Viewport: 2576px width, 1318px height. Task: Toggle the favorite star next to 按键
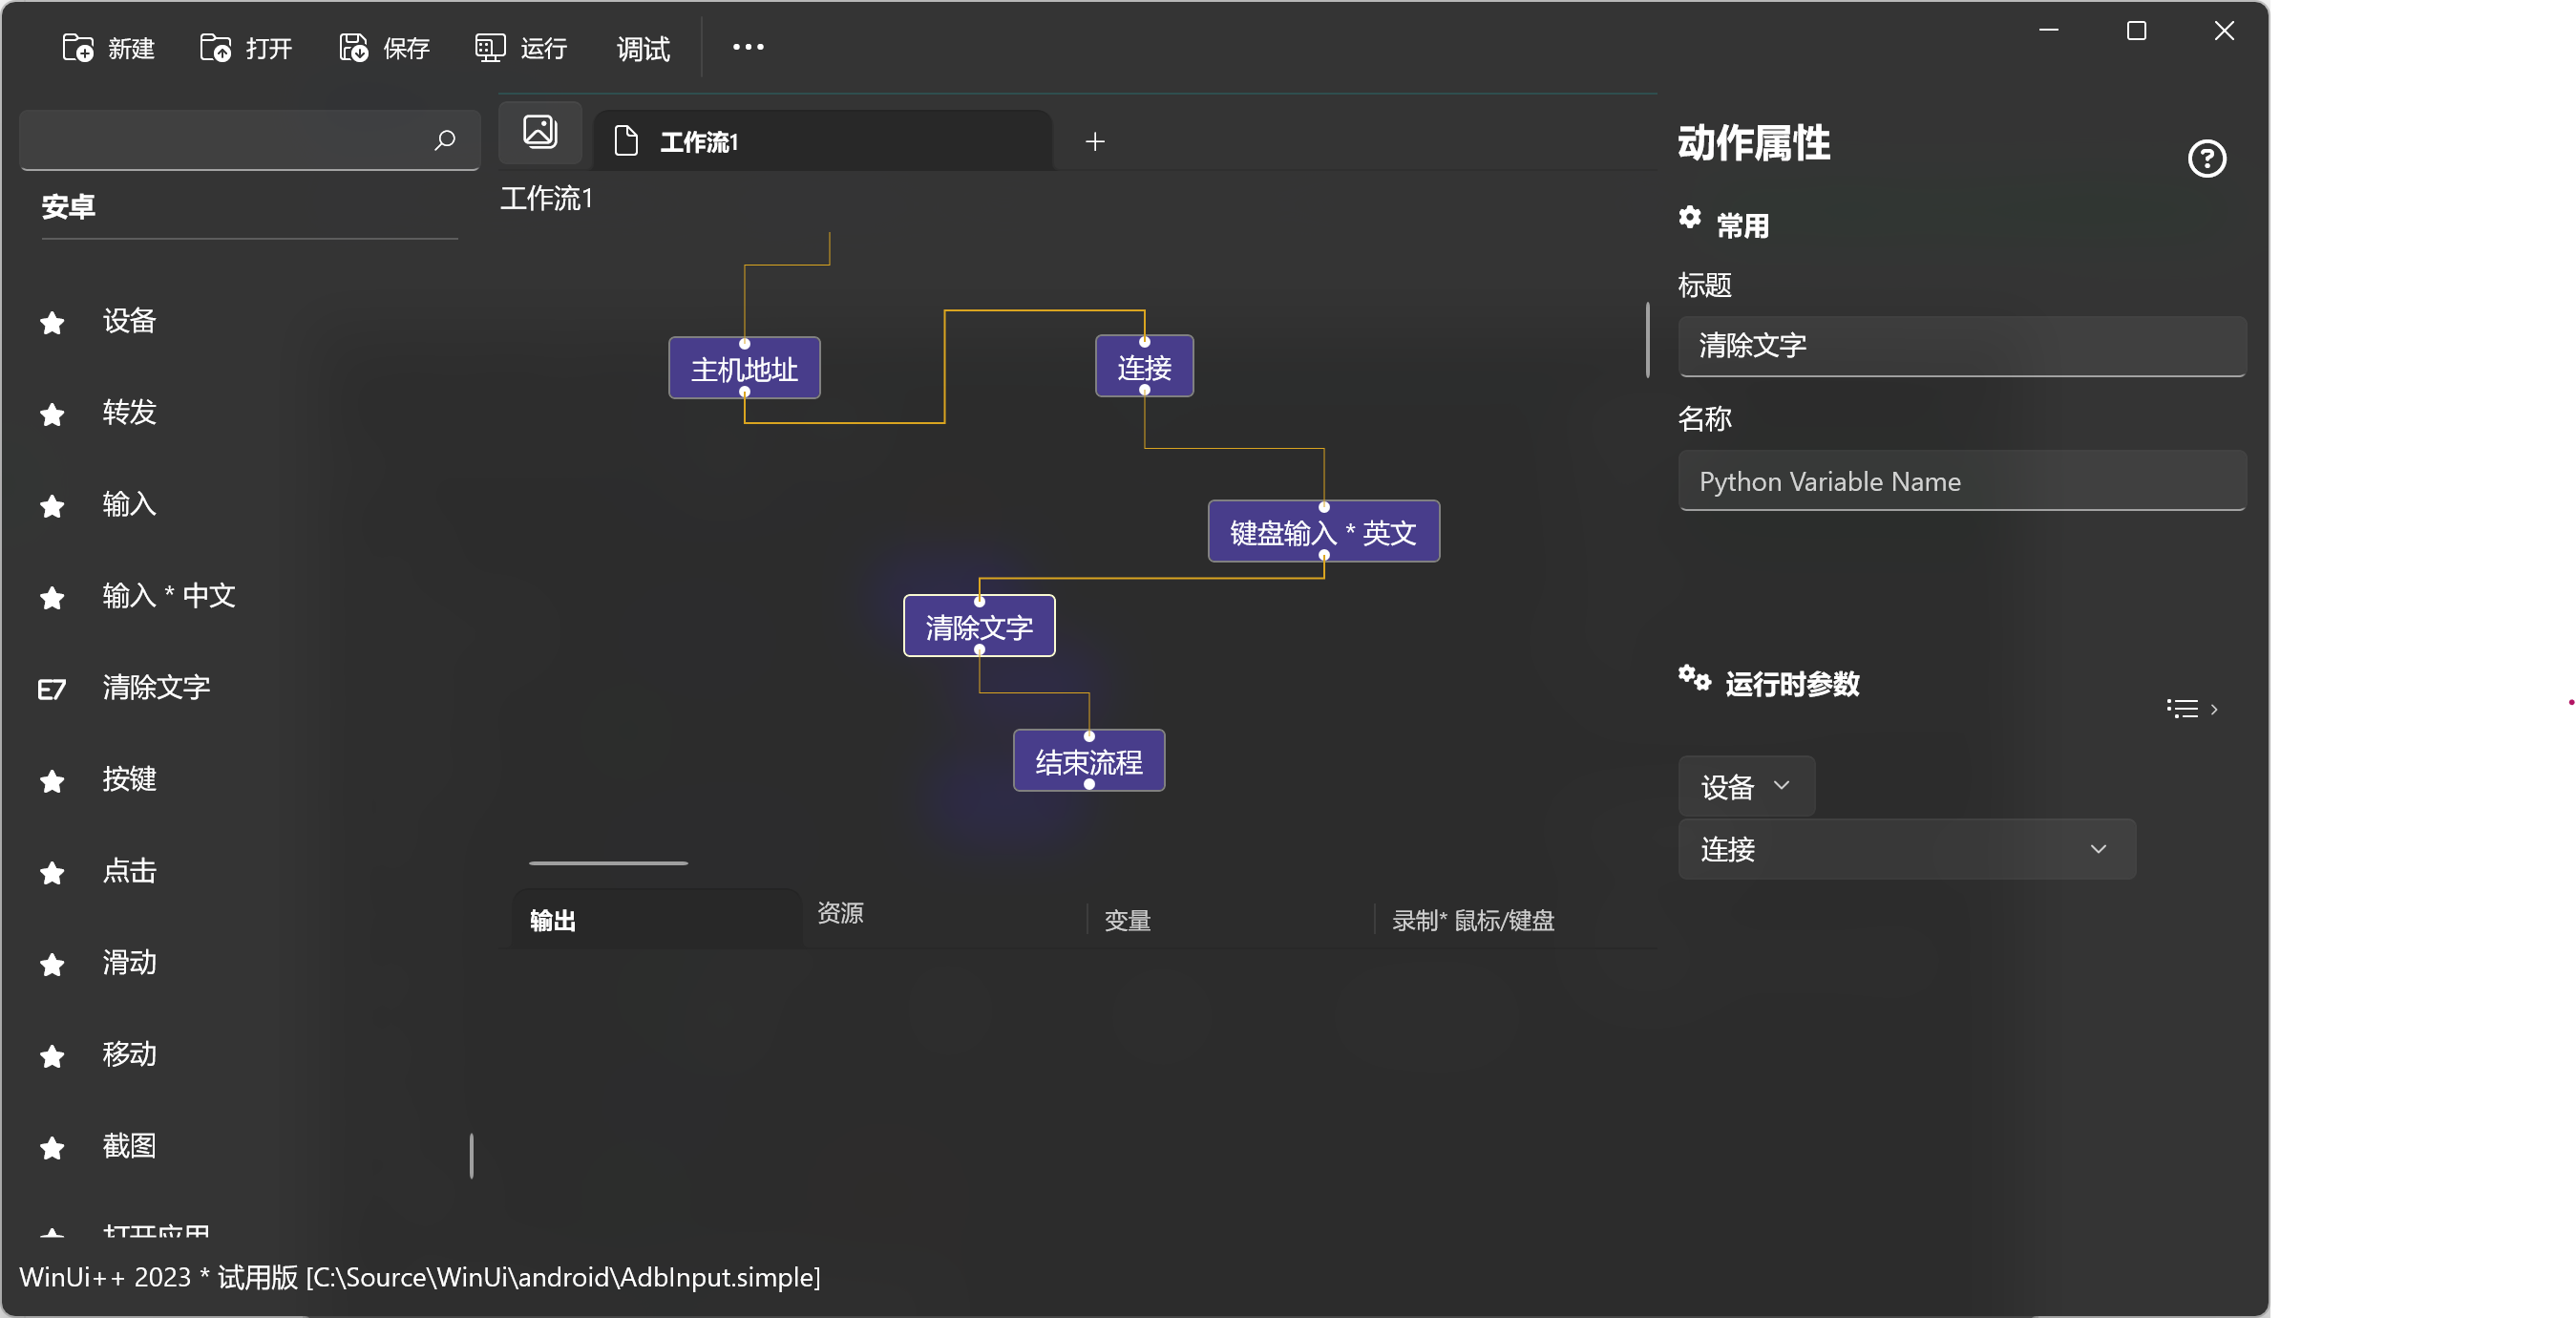[x=52, y=780]
